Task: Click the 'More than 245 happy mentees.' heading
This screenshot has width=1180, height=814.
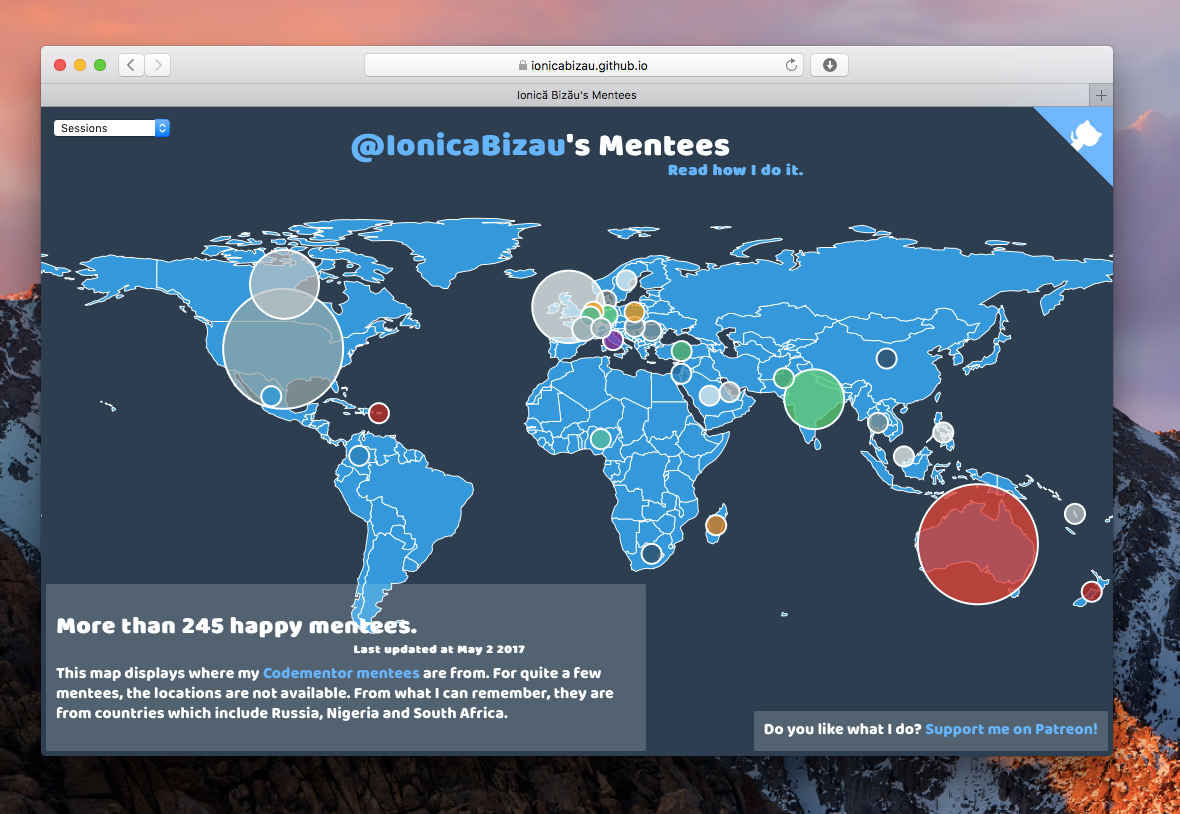Action: pos(236,626)
